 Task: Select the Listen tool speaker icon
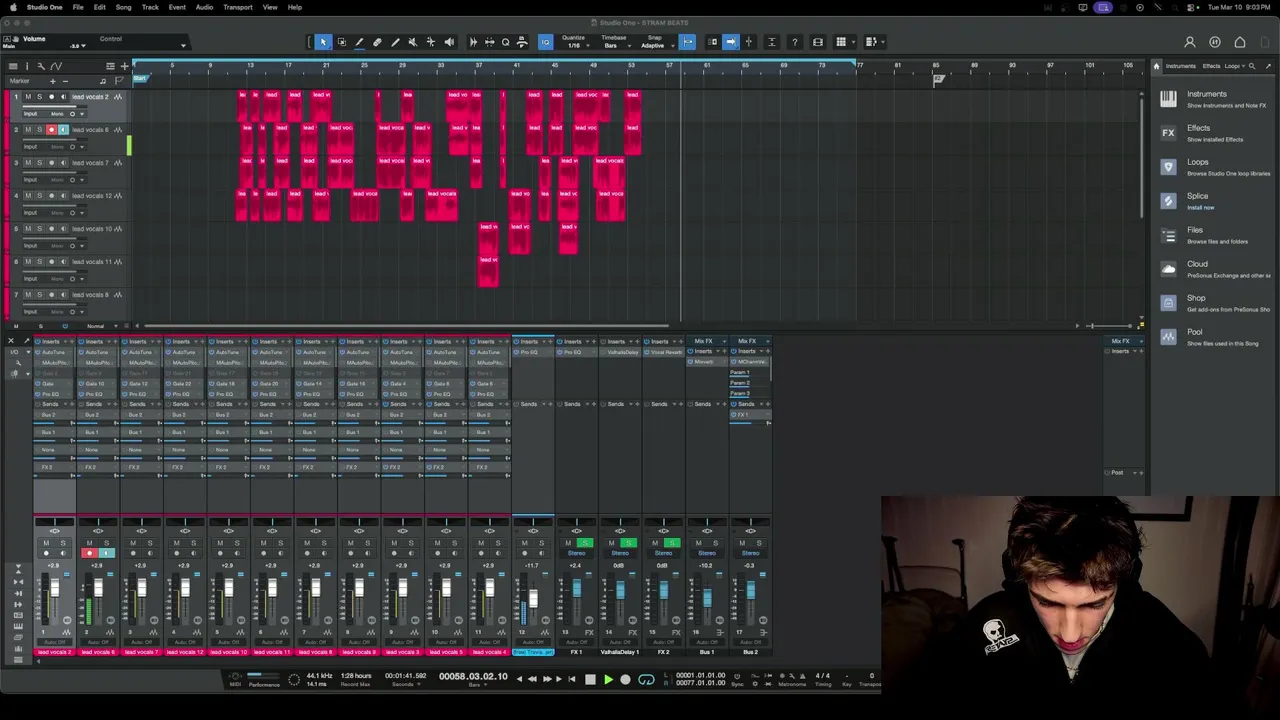[x=449, y=42]
